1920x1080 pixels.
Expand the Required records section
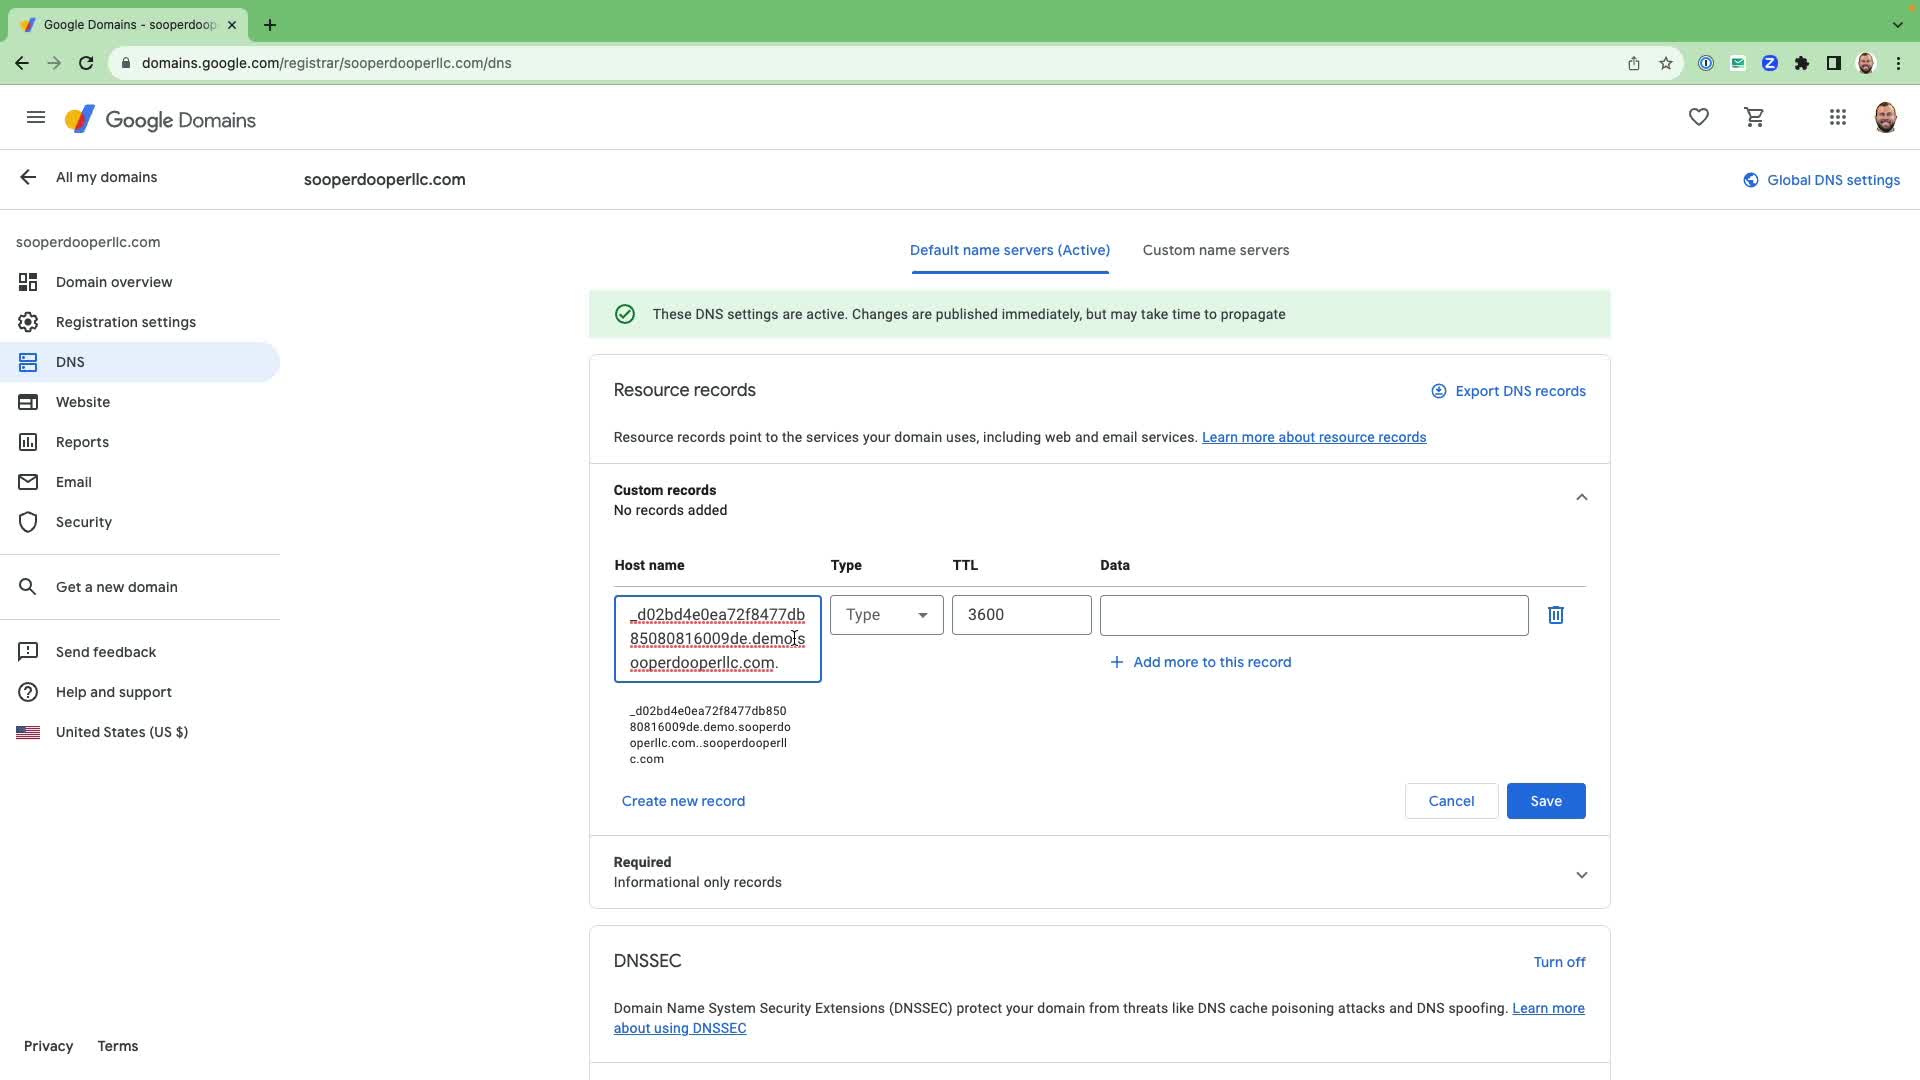coord(1581,875)
